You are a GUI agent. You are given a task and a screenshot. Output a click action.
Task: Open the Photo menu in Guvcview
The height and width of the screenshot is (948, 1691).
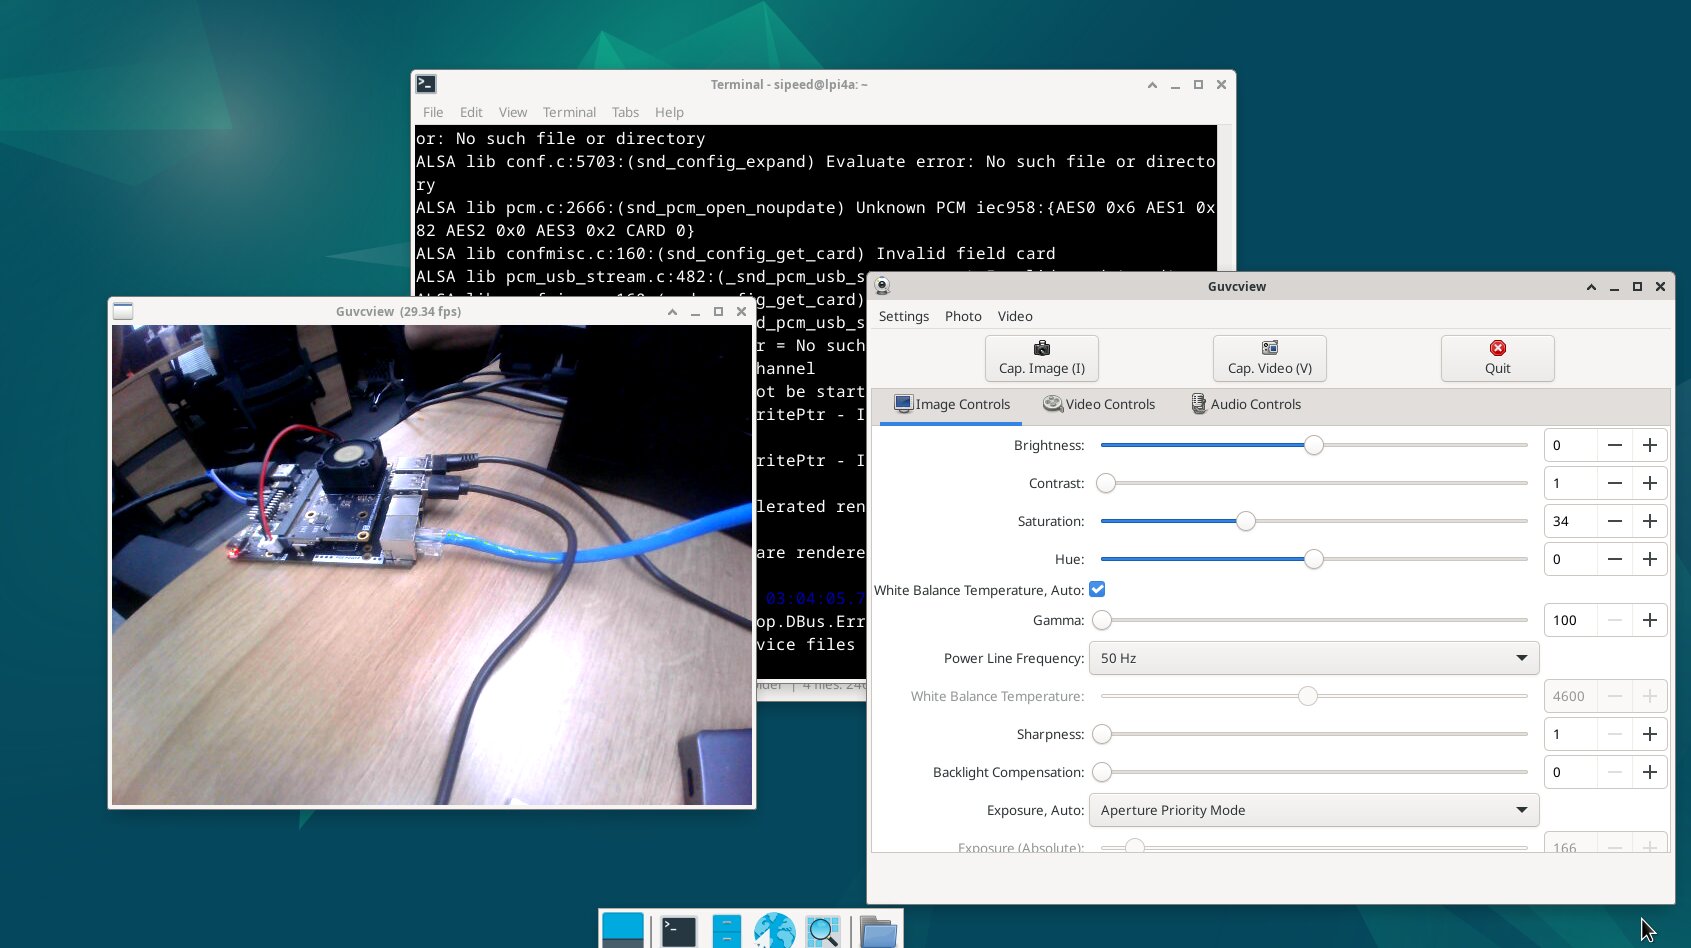(x=963, y=316)
